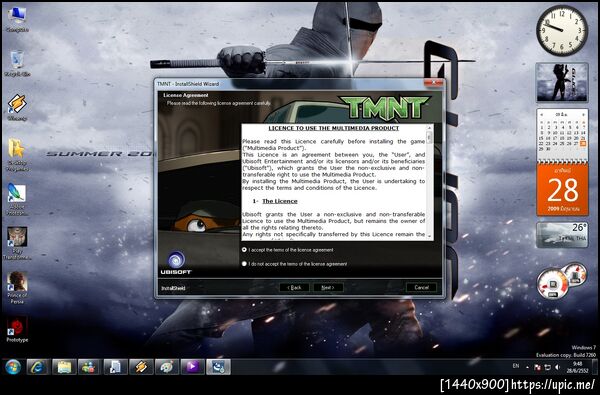Click the mini month calendar gadget
This screenshot has height=395, width=600.
tap(562, 133)
